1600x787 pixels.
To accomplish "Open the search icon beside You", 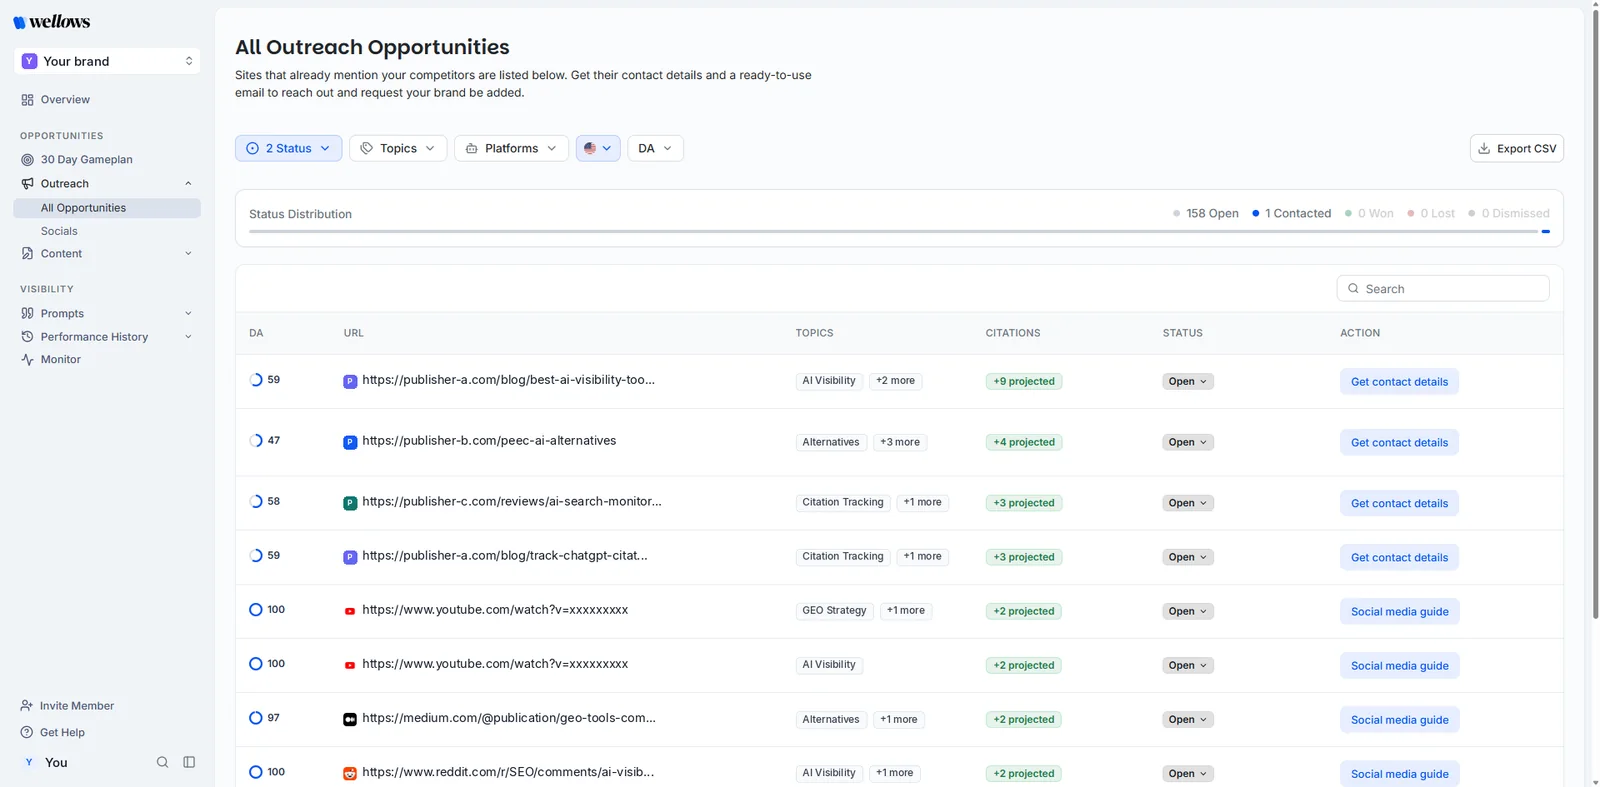I will click(x=162, y=762).
